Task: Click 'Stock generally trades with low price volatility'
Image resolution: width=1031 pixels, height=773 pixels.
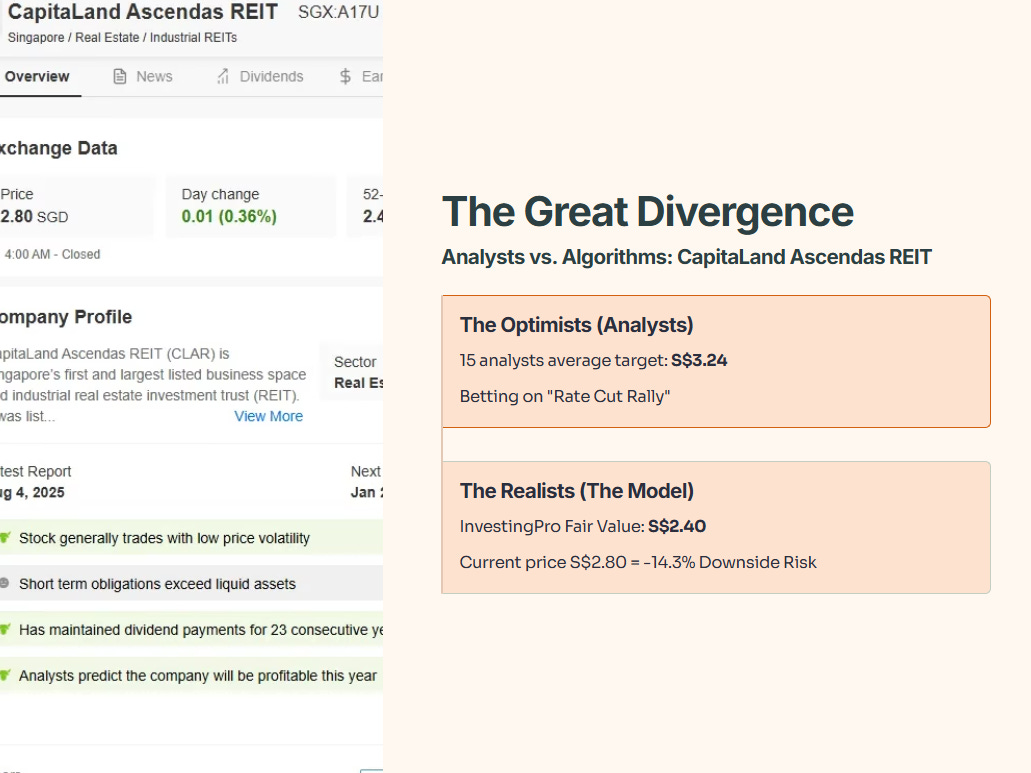Action: coord(164,538)
